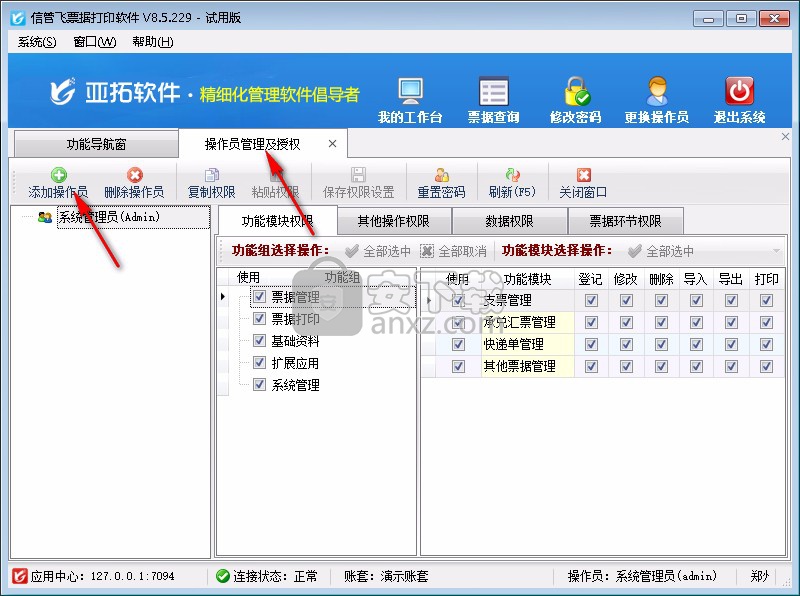Click the 关闭窗口 red X icon
Image resolution: width=800 pixels, height=596 pixels.
[x=584, y=175]
